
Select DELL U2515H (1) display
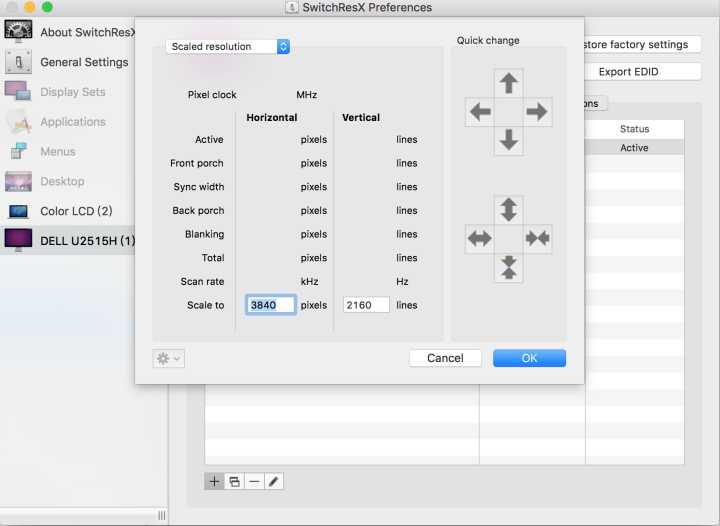[x=69, y=241]
